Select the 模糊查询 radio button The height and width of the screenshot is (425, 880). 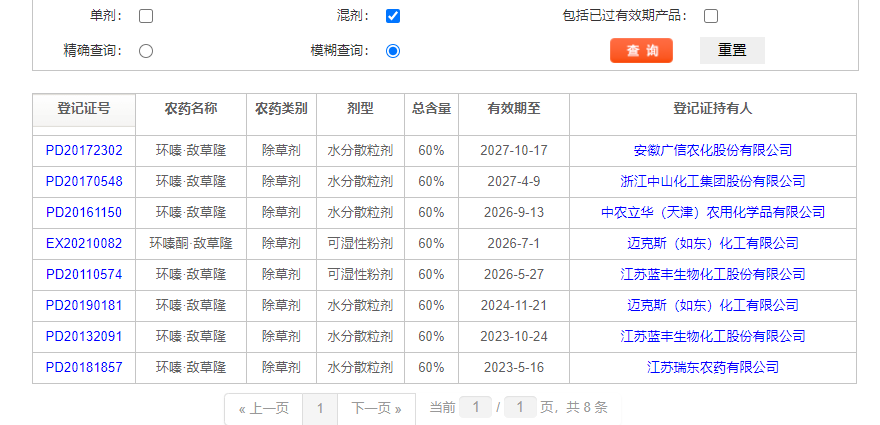coord(393,51)
